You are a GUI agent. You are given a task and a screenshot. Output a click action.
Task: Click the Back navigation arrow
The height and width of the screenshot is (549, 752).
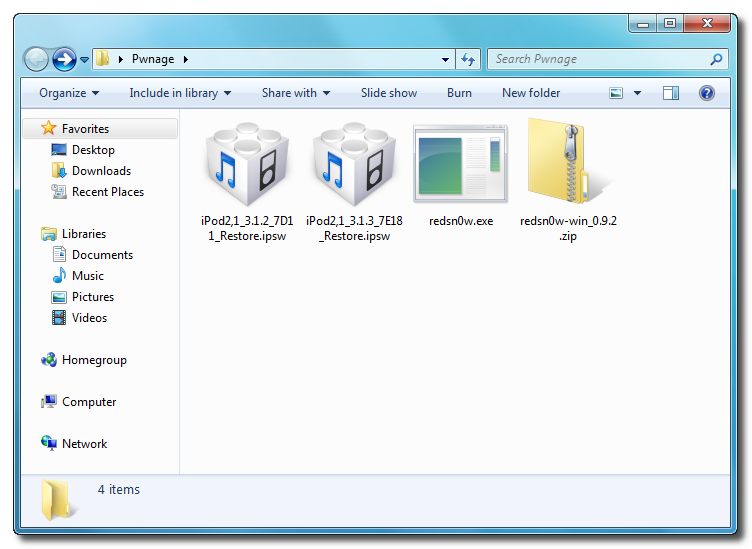(x=36, y=60)
